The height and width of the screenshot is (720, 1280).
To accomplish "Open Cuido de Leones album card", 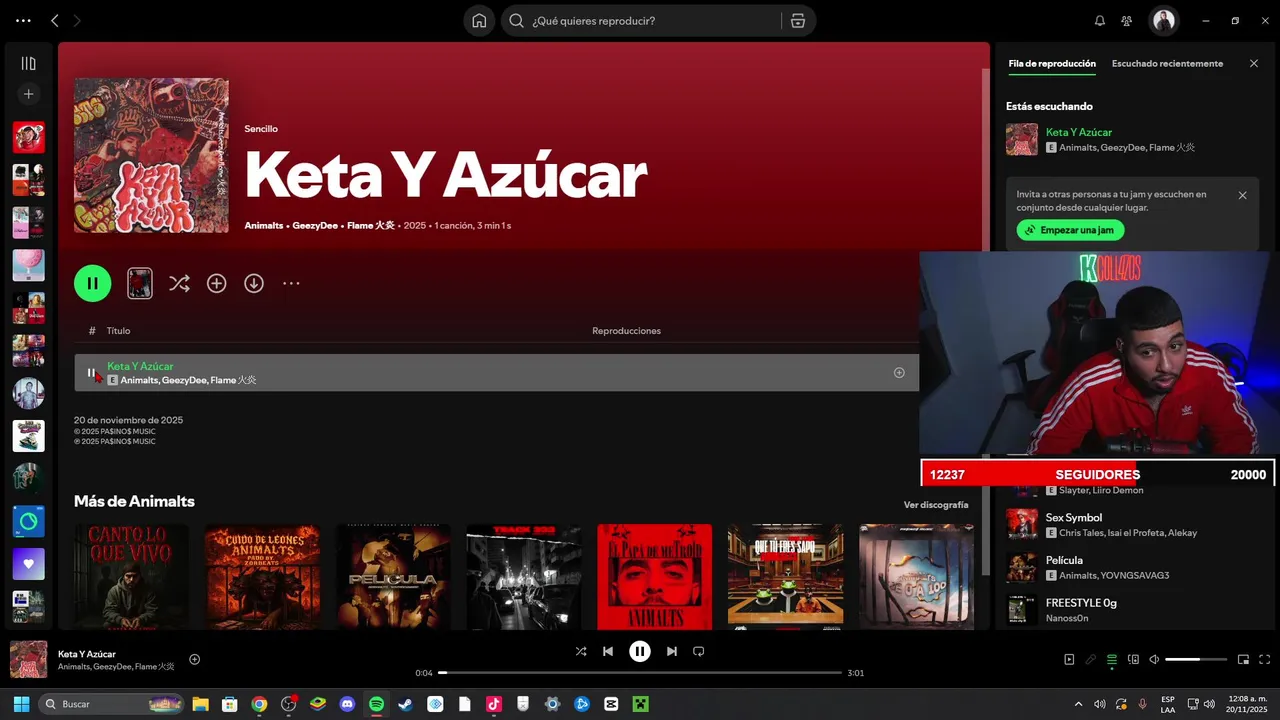I will click(262, 577).
